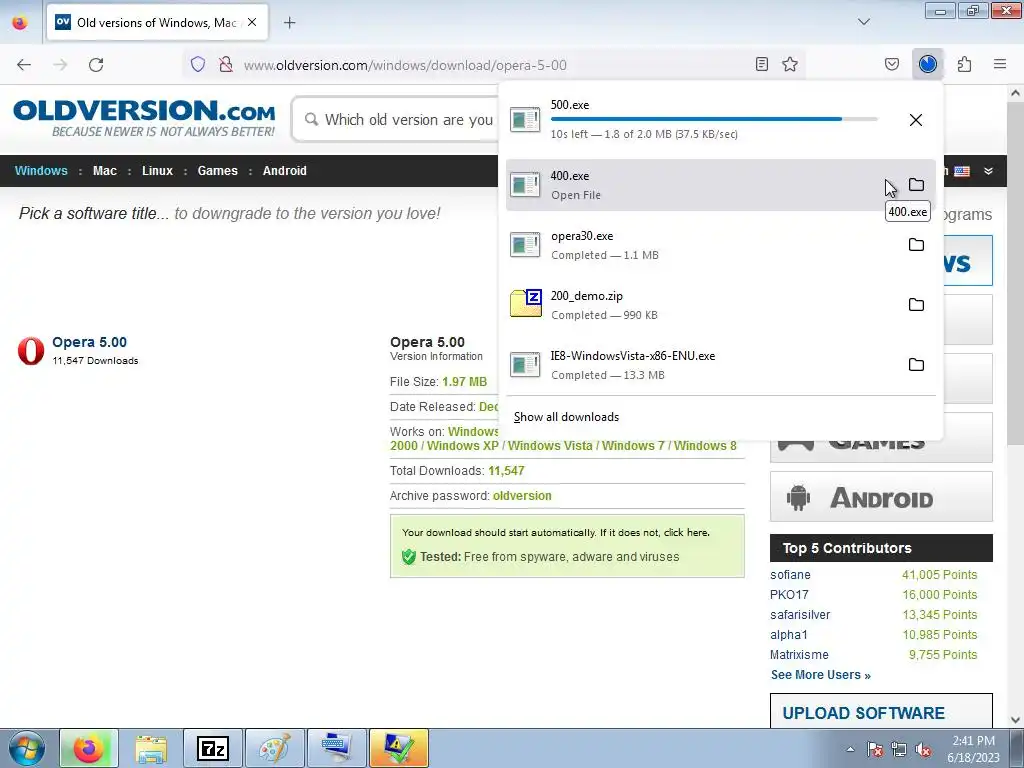
Task: Click the 400.exe file icon
Action: click(525, 185)
